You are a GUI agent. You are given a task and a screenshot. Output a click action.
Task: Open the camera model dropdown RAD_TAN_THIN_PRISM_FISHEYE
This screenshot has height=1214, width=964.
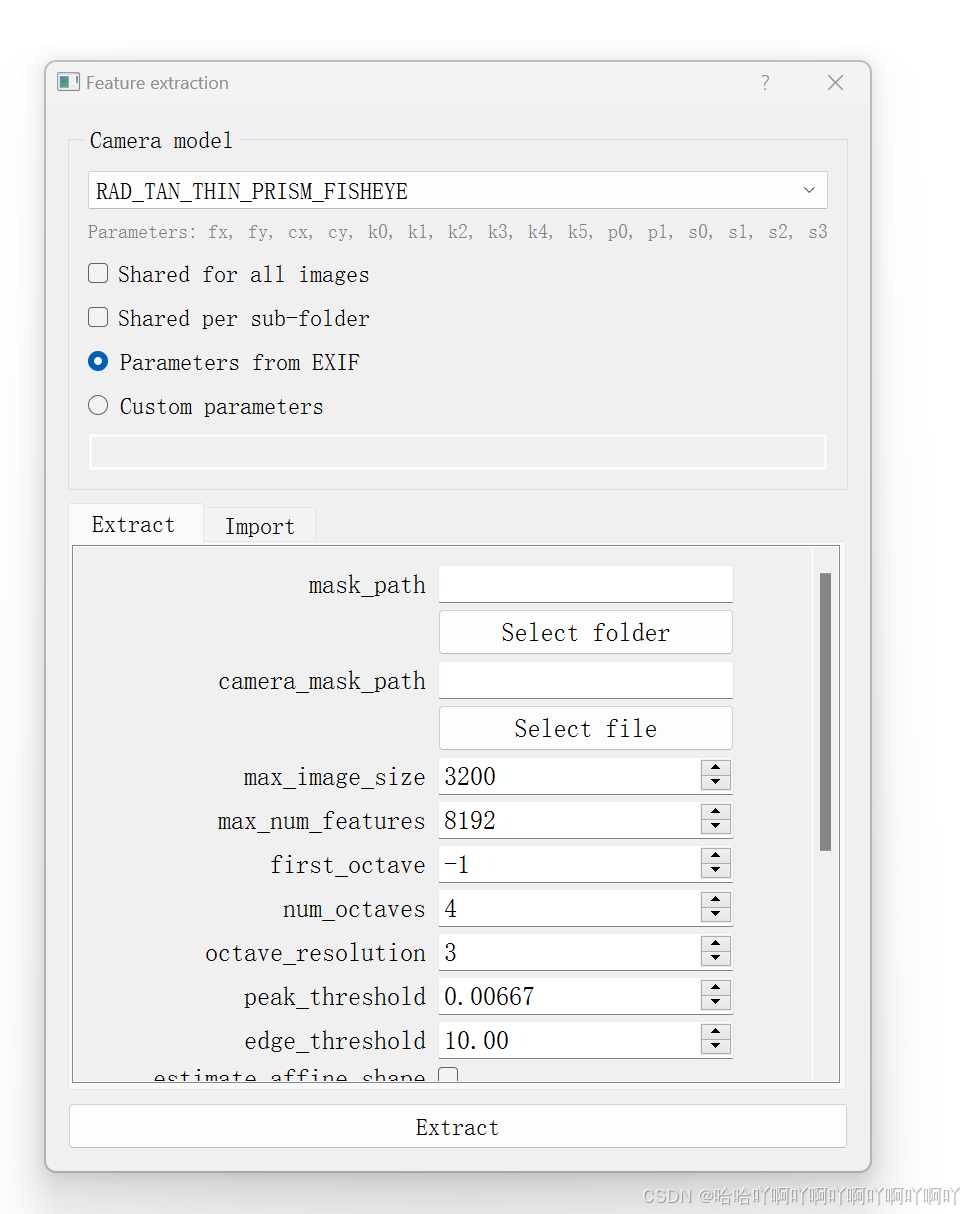tap(457, 190)
